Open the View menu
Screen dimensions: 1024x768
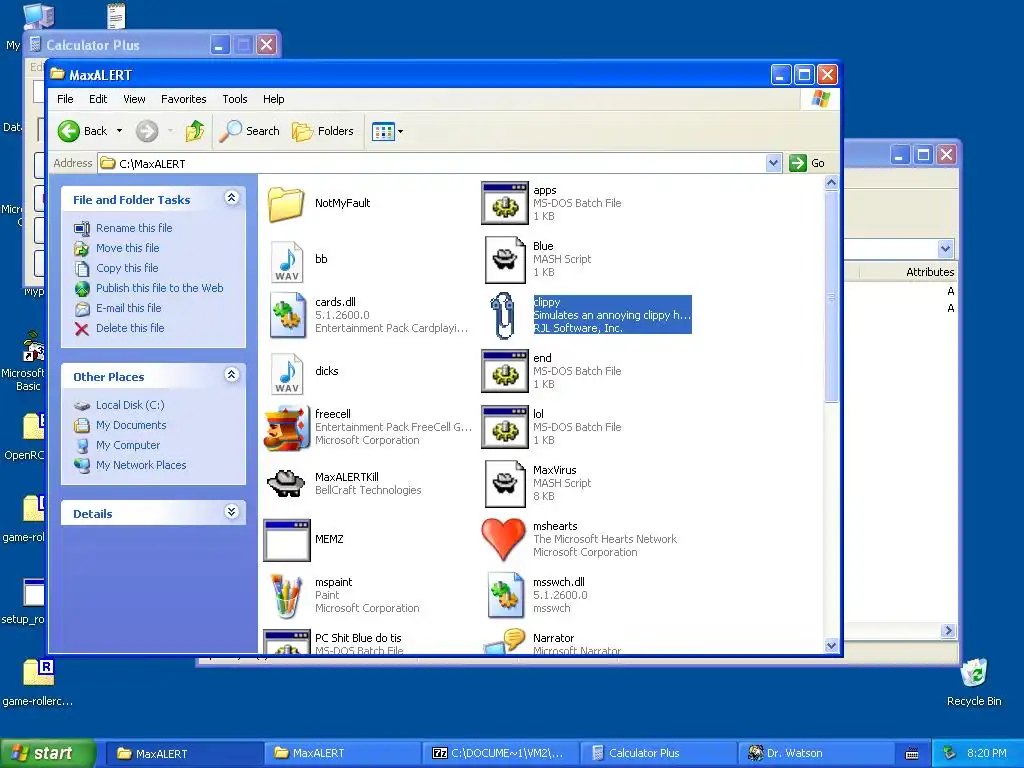pos(134,99)
